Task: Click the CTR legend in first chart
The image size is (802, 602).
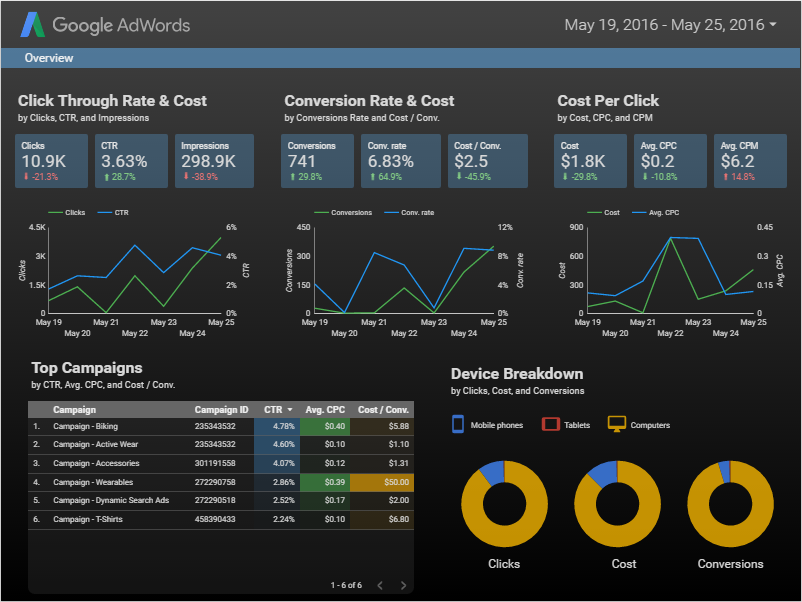Action: click(113, 212)
